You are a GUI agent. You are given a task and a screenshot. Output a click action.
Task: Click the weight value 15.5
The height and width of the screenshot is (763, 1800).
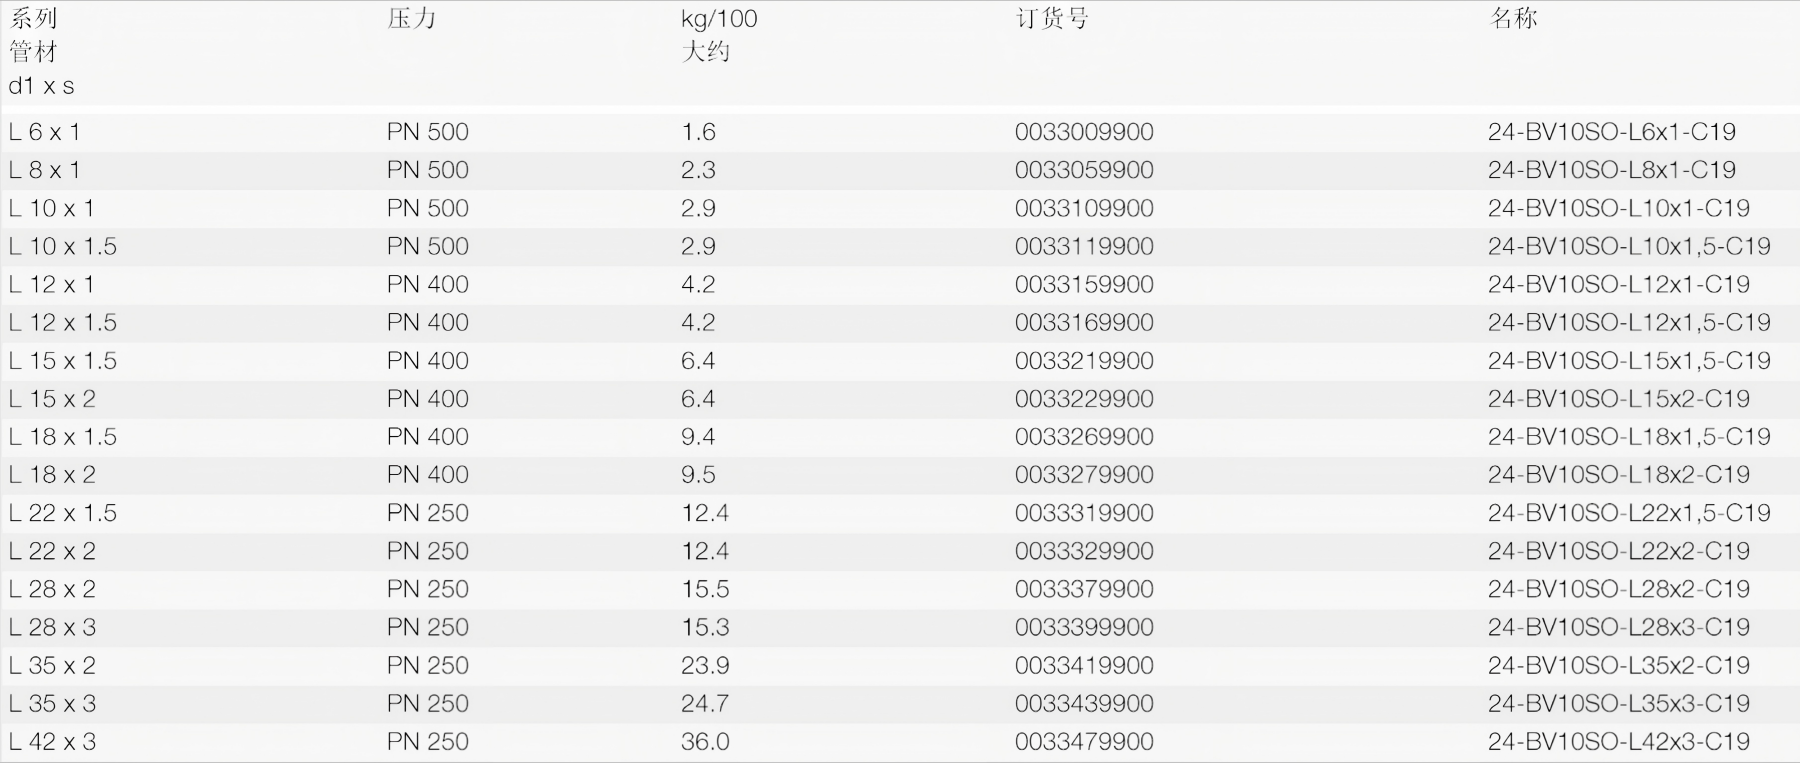[705, 589]
